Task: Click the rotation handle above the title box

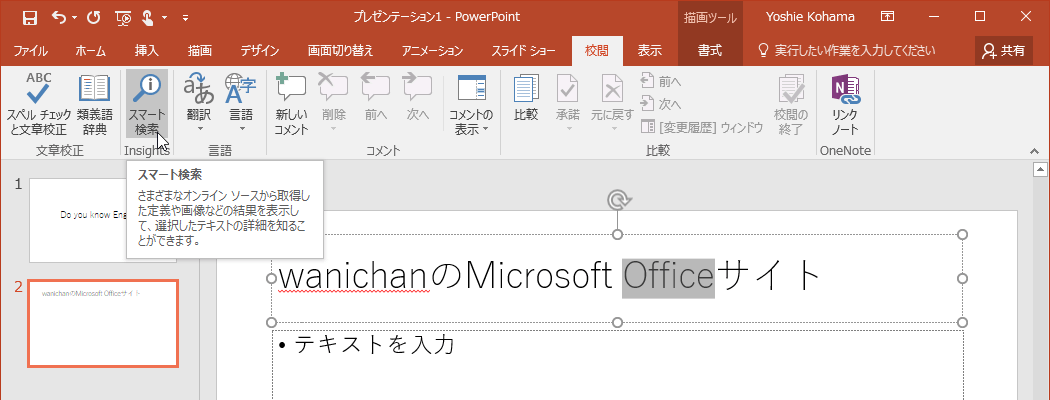Action: pos(617,200)
